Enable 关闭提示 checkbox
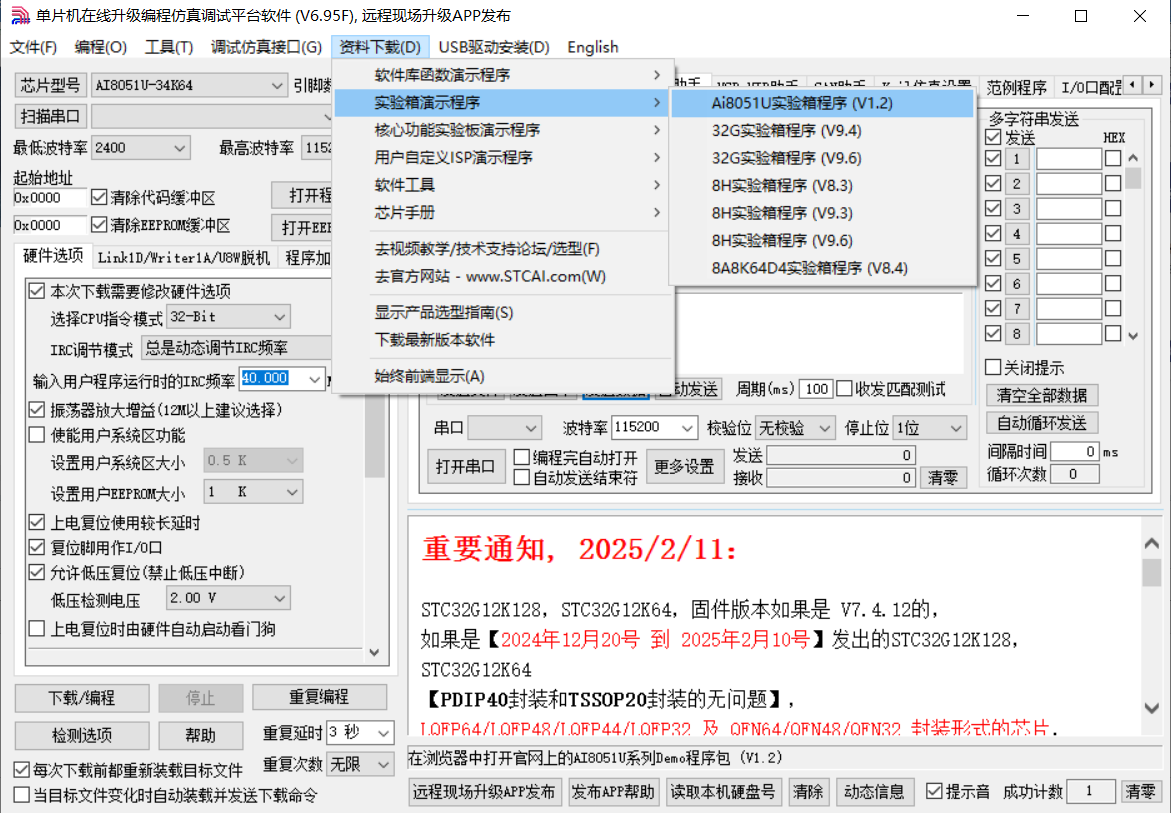Screen dimensions: 1171x813 coord(993,367)
